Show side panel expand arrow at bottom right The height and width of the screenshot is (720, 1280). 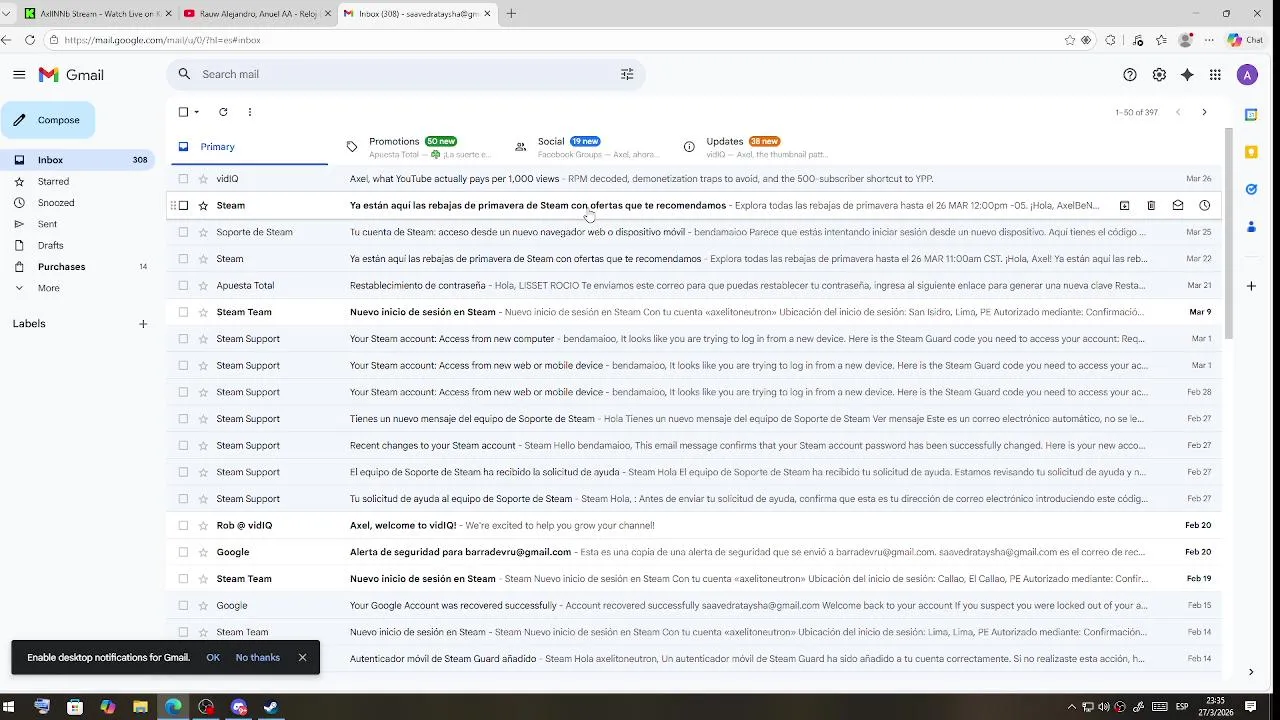click(1251, 672)
